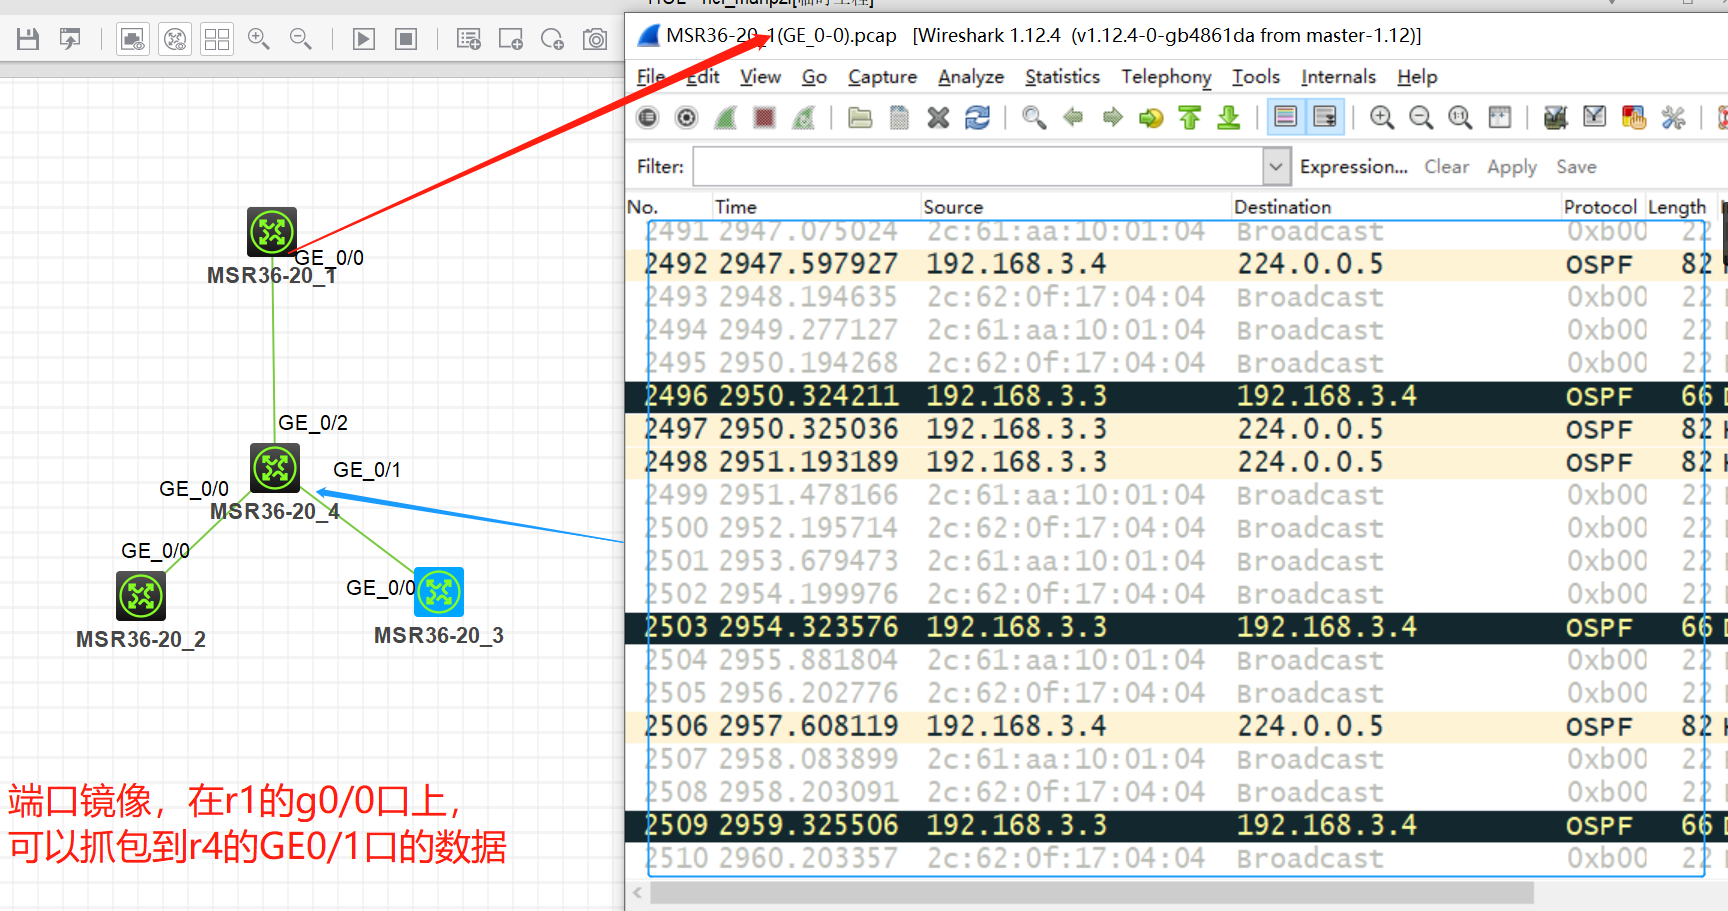Open the File menu in Wireshark
Screen dimensions: 1728x911
651,77
